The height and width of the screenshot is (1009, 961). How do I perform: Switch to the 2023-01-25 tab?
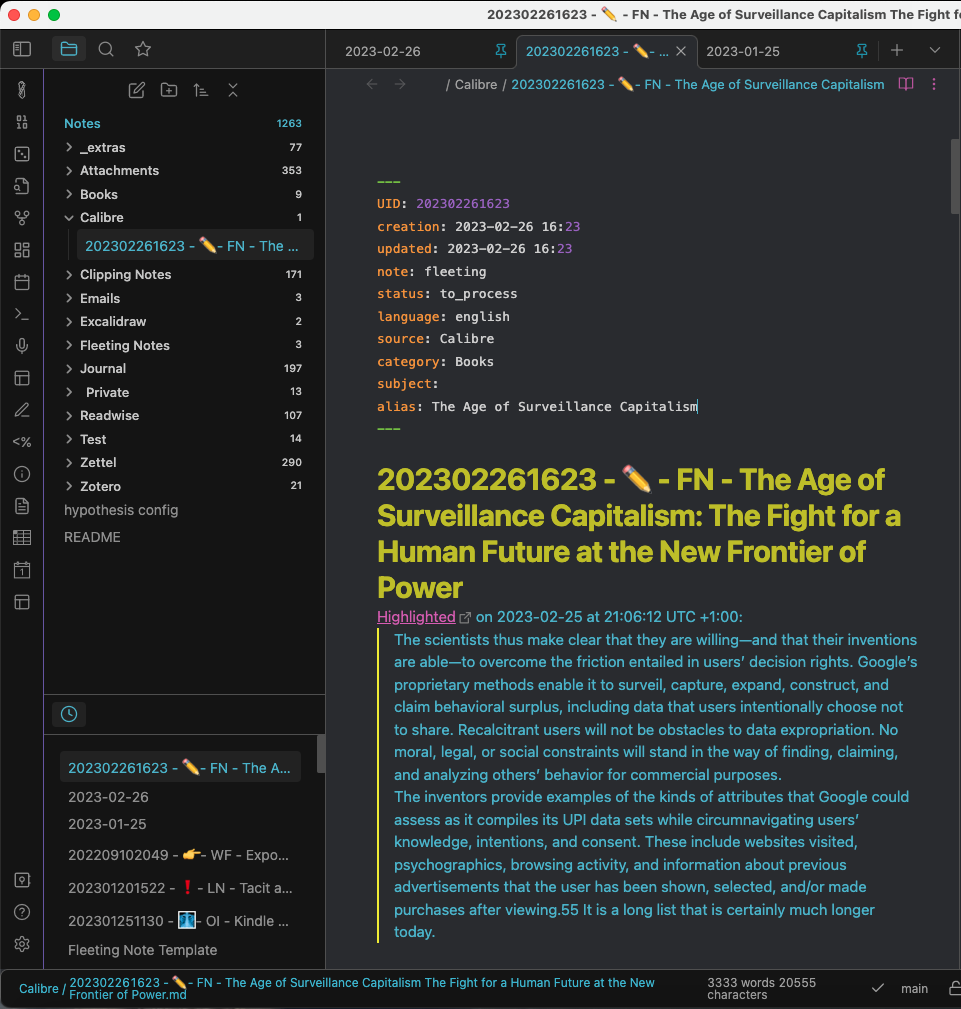(743, 51)
